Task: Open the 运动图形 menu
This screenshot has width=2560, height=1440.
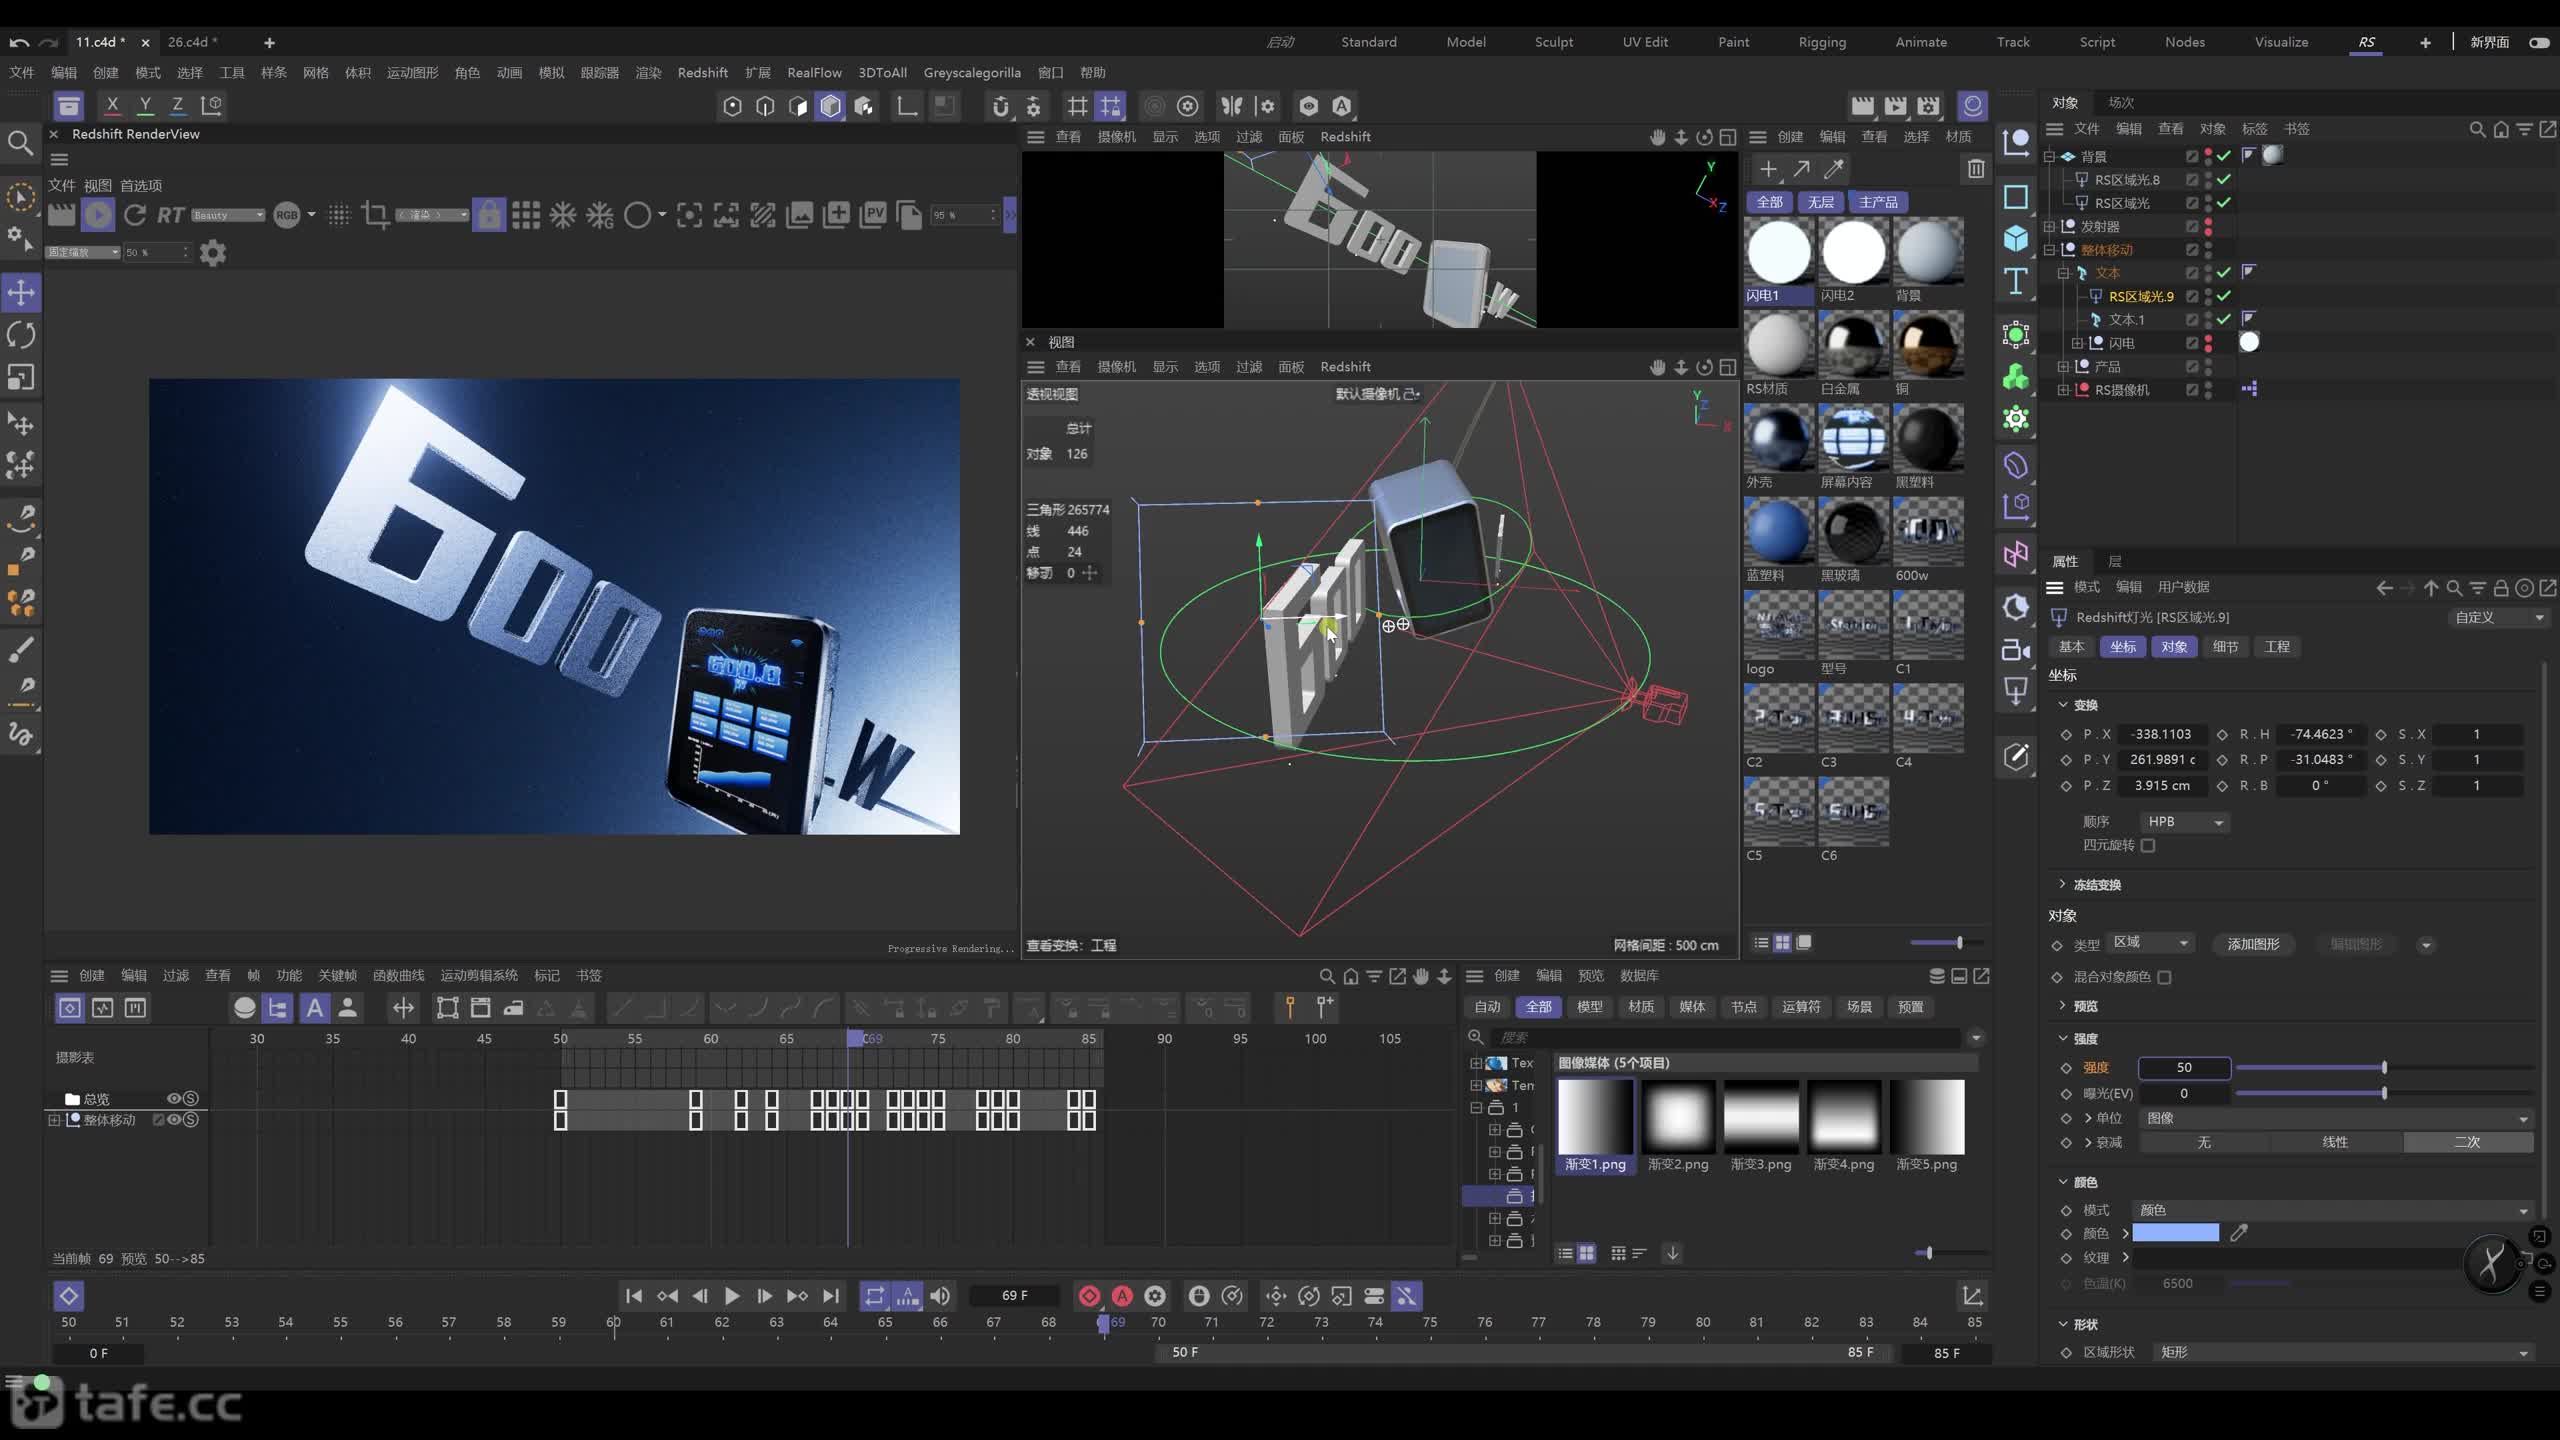Action: pyautogui.click(x=412, y=72)
